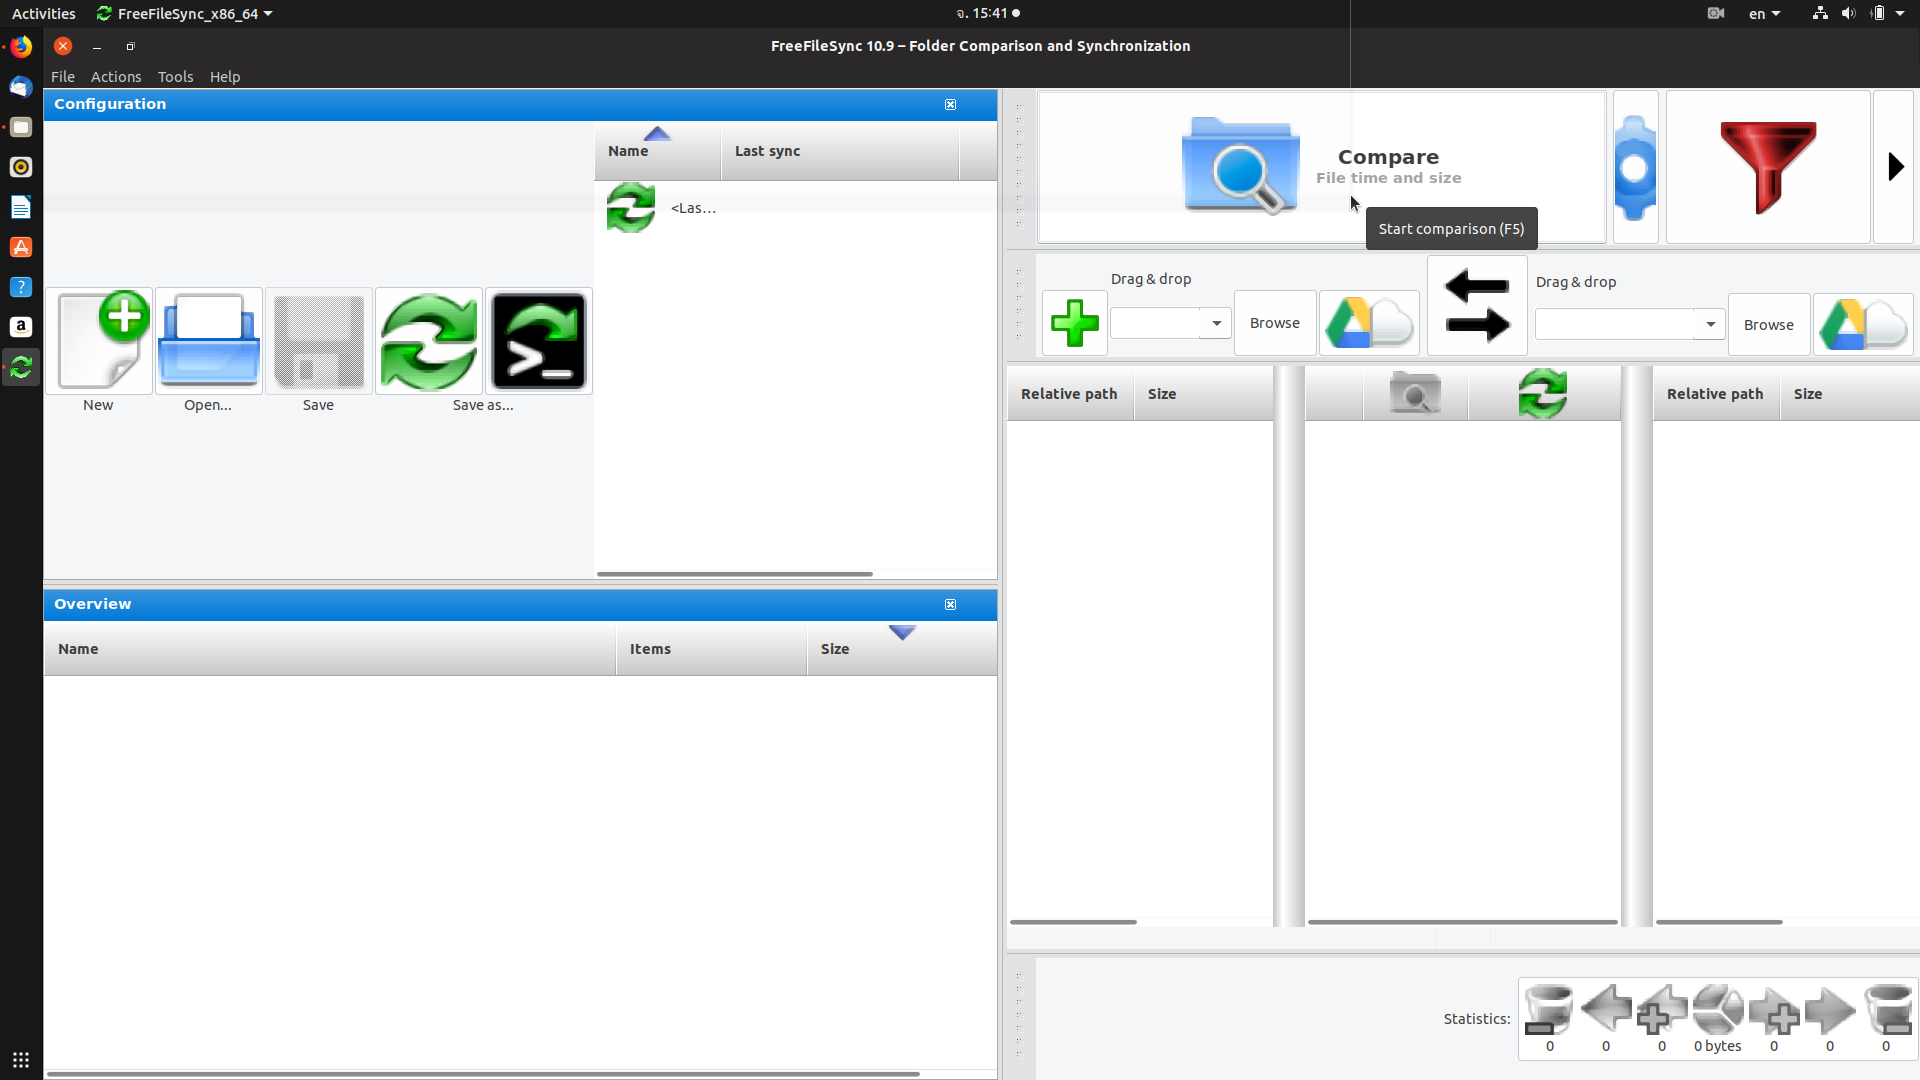This screenshot has width=1920, height=1080.
Task: Click the create-right plus statistics icon
Action: click(1774, 1010)
